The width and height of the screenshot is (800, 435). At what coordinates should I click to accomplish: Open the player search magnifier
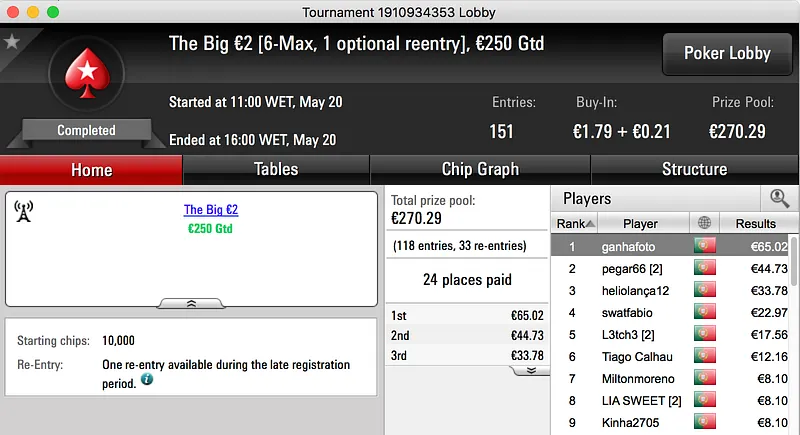[x=779, y=199]
